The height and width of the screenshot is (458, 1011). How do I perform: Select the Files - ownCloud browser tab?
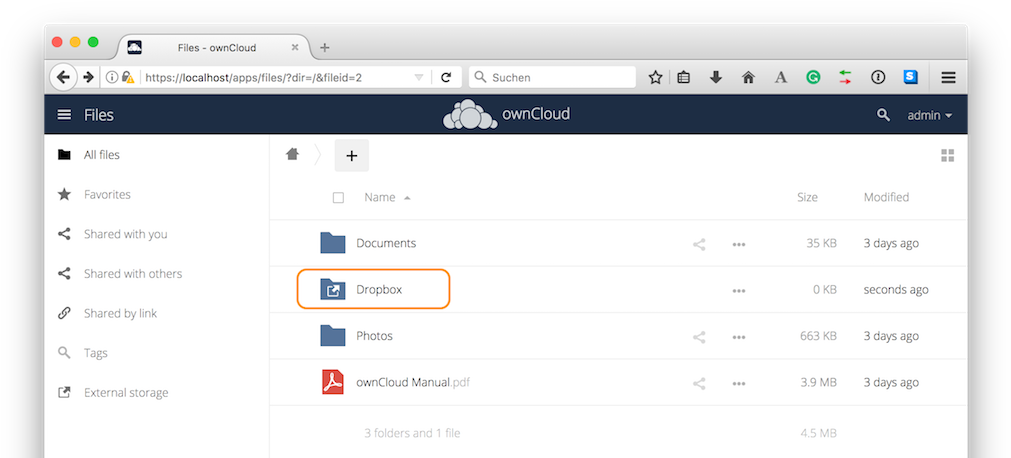pyautogui.click(x=213, y=47)
